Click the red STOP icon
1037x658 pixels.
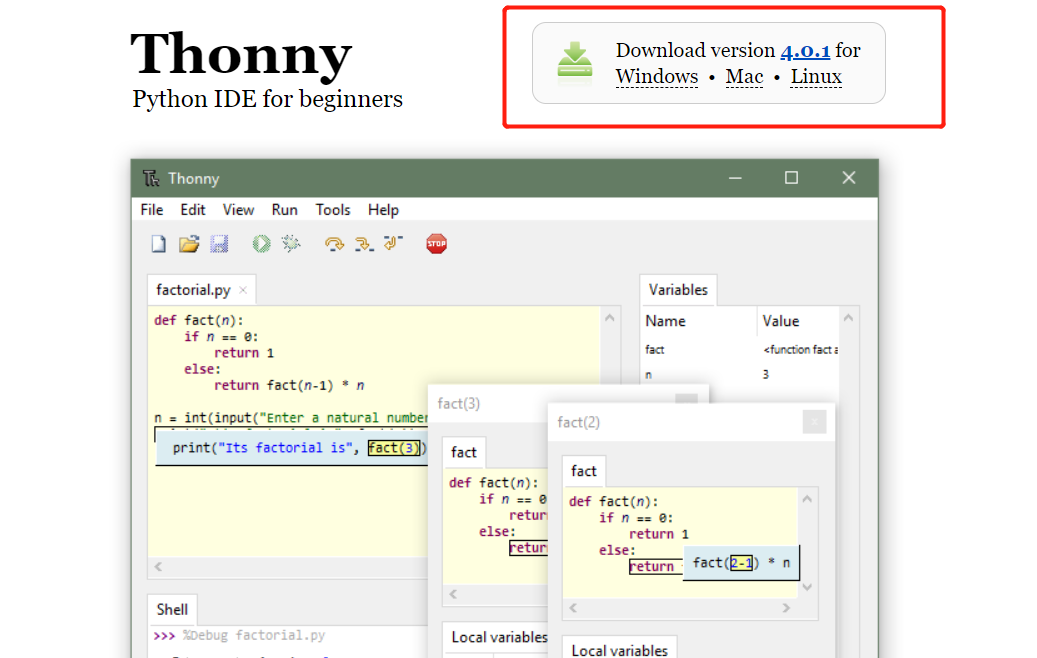point(436,244)
